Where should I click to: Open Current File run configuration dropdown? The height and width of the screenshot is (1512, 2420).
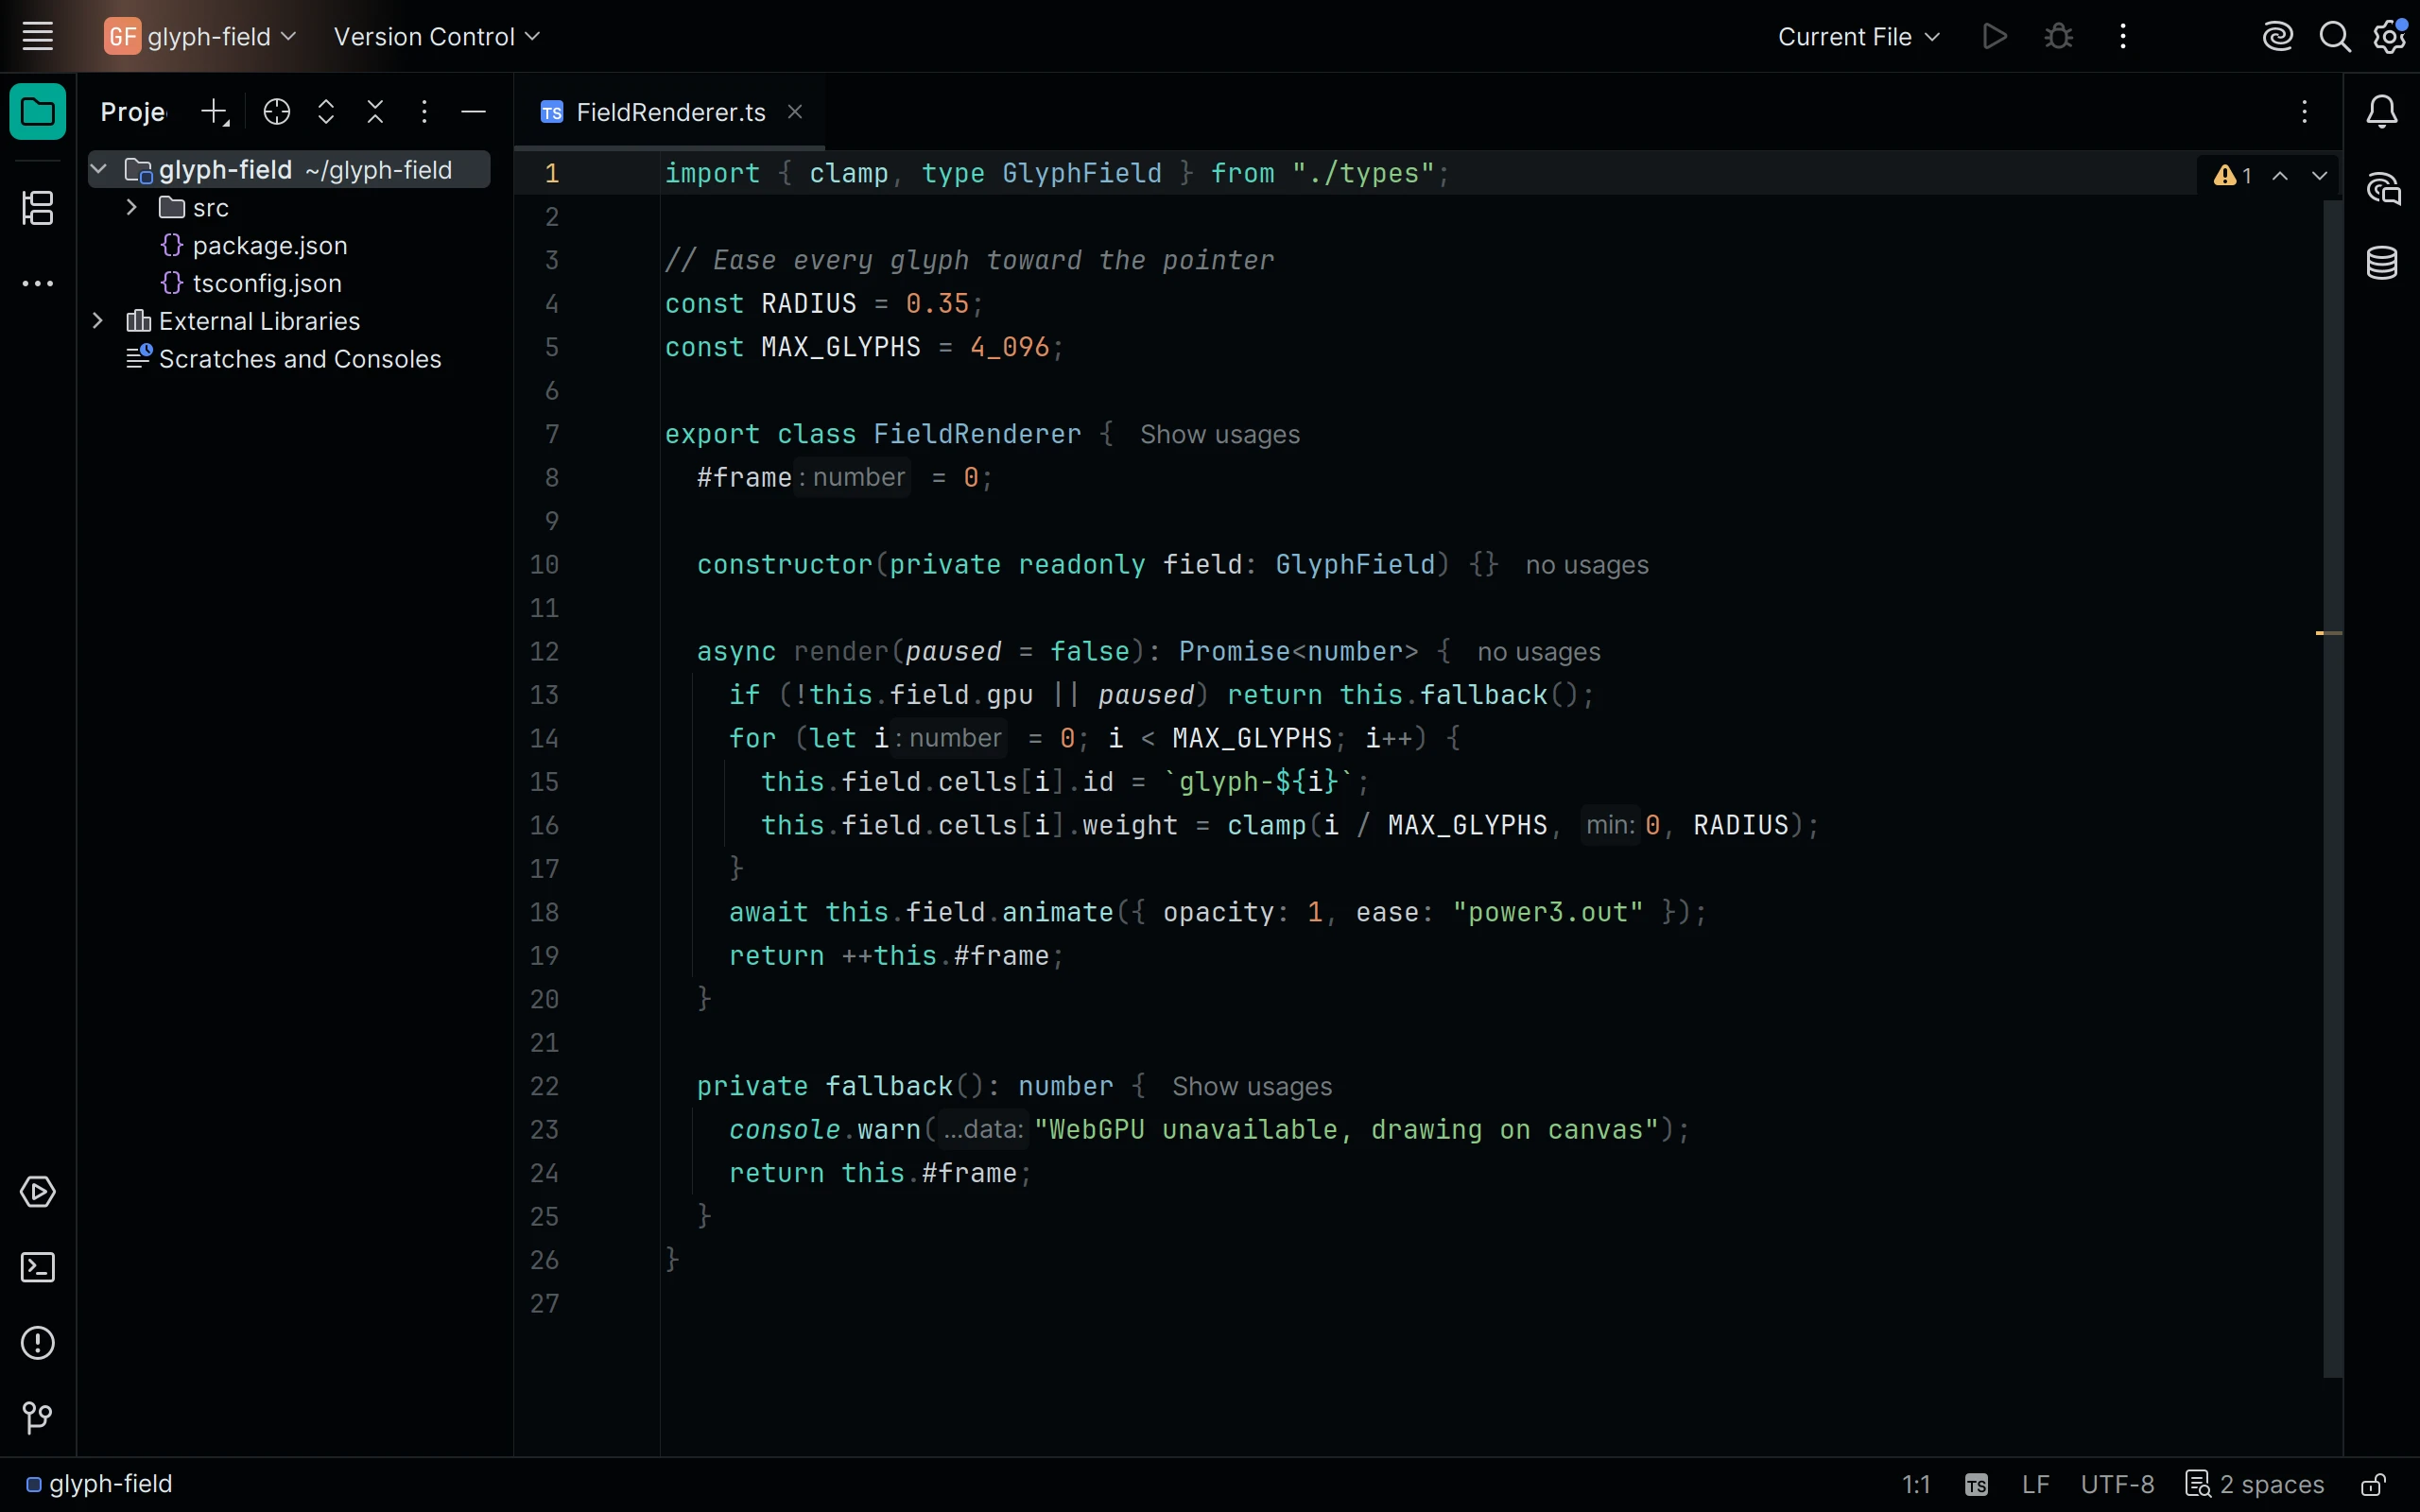tap(1859, 37)
